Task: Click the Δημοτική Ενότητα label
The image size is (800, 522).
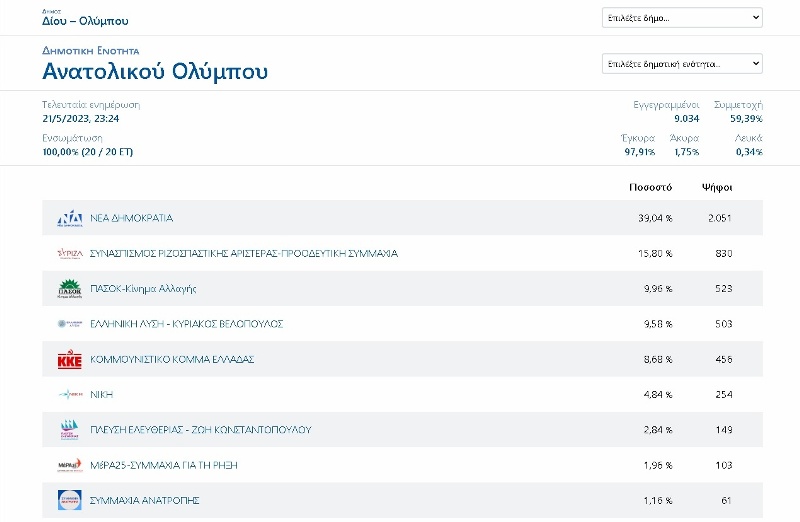Action: (x=90, y=51)
